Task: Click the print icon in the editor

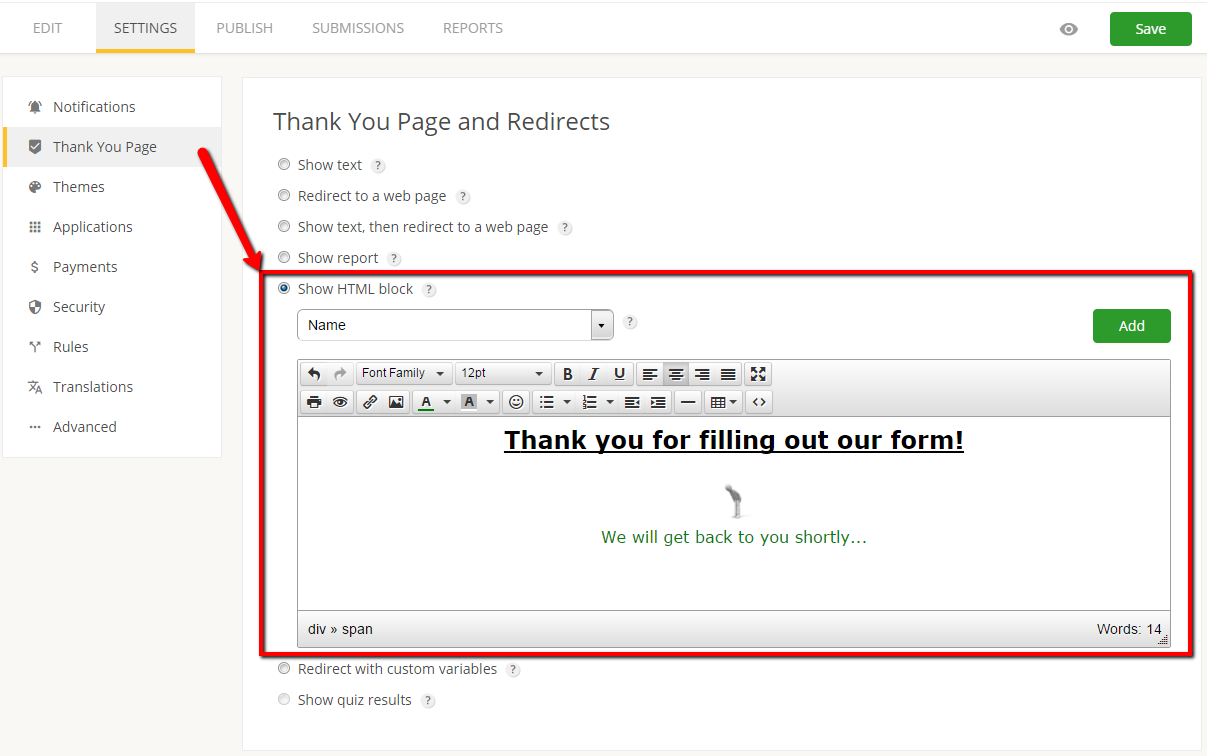Action: [314, 402]
